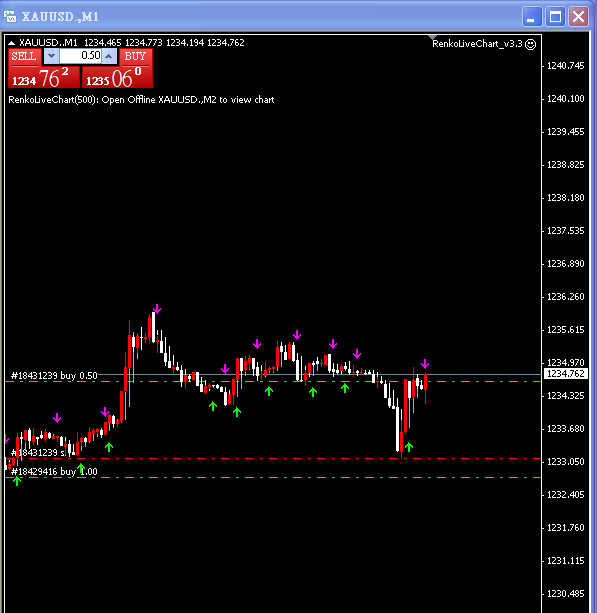Viewport: 597px width, 613px height.
Task: Maximize the XAUUSD chart window
Action: point(555,17)
